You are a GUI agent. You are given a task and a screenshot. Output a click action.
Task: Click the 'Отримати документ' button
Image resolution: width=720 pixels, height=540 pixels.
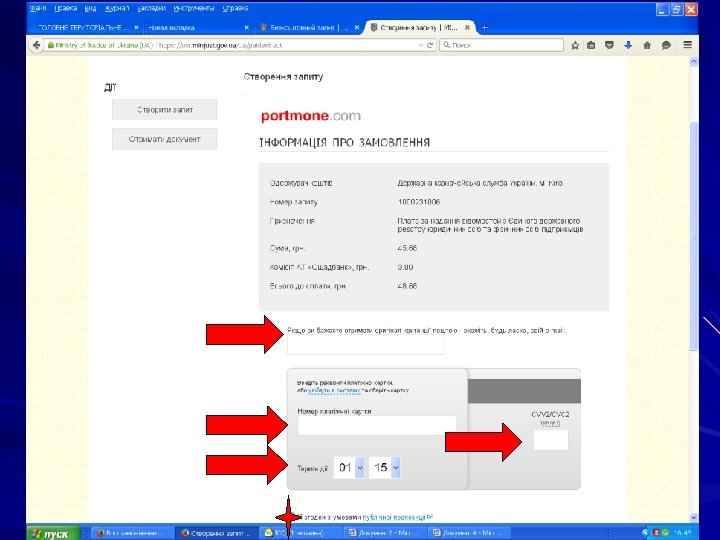pos(165,139)
